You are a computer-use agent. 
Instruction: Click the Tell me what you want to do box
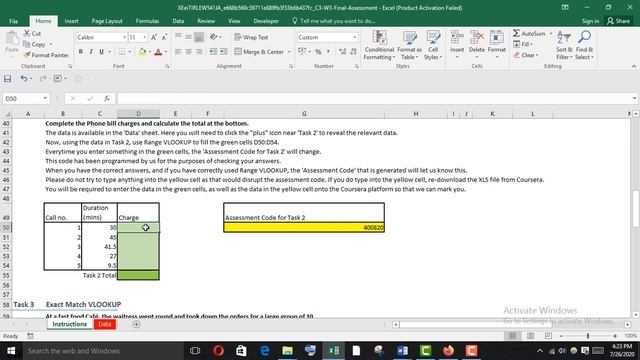click(334, 21)
